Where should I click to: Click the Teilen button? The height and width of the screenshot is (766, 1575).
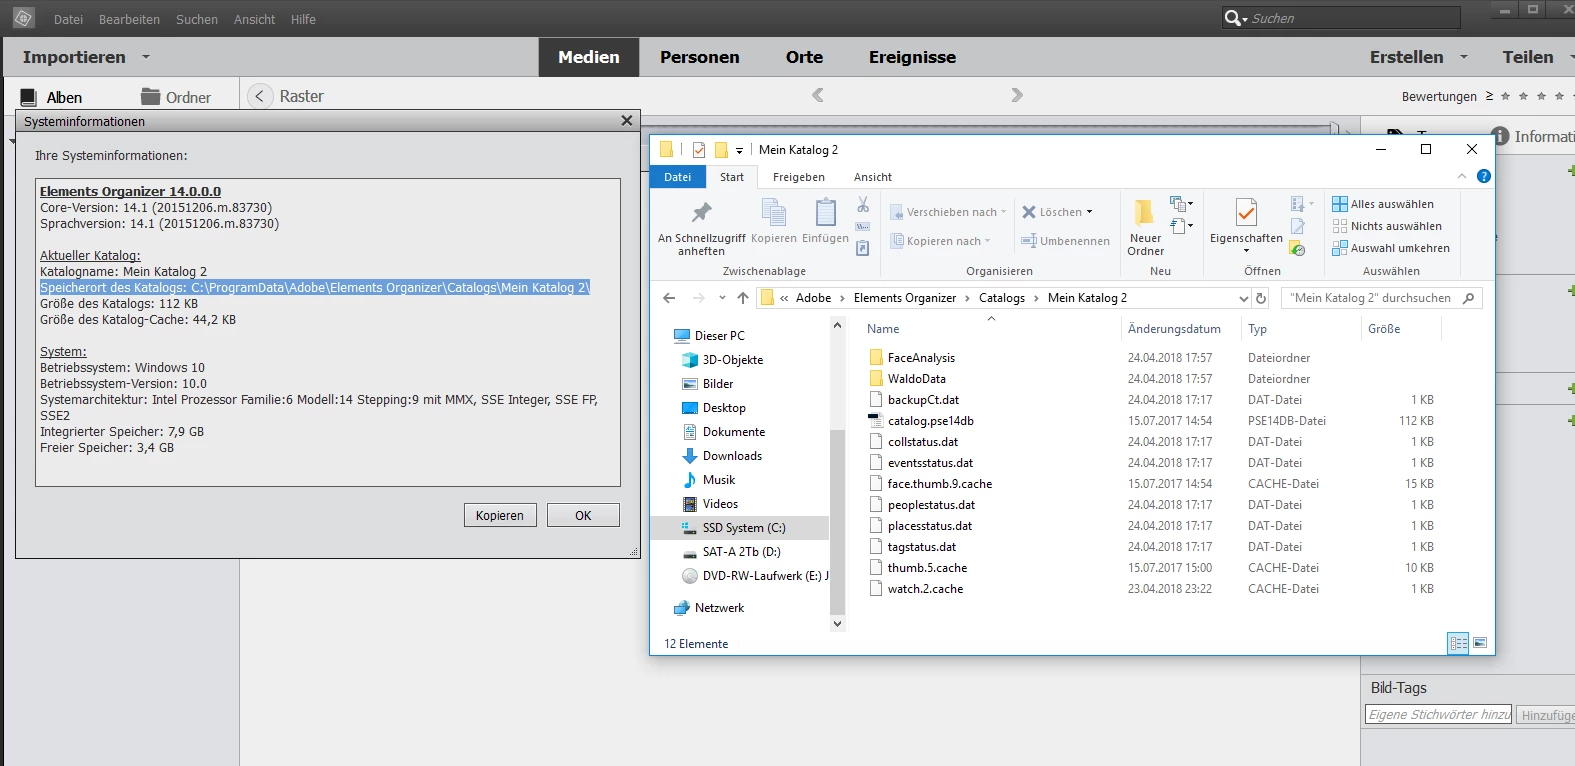pos(1528,57)
